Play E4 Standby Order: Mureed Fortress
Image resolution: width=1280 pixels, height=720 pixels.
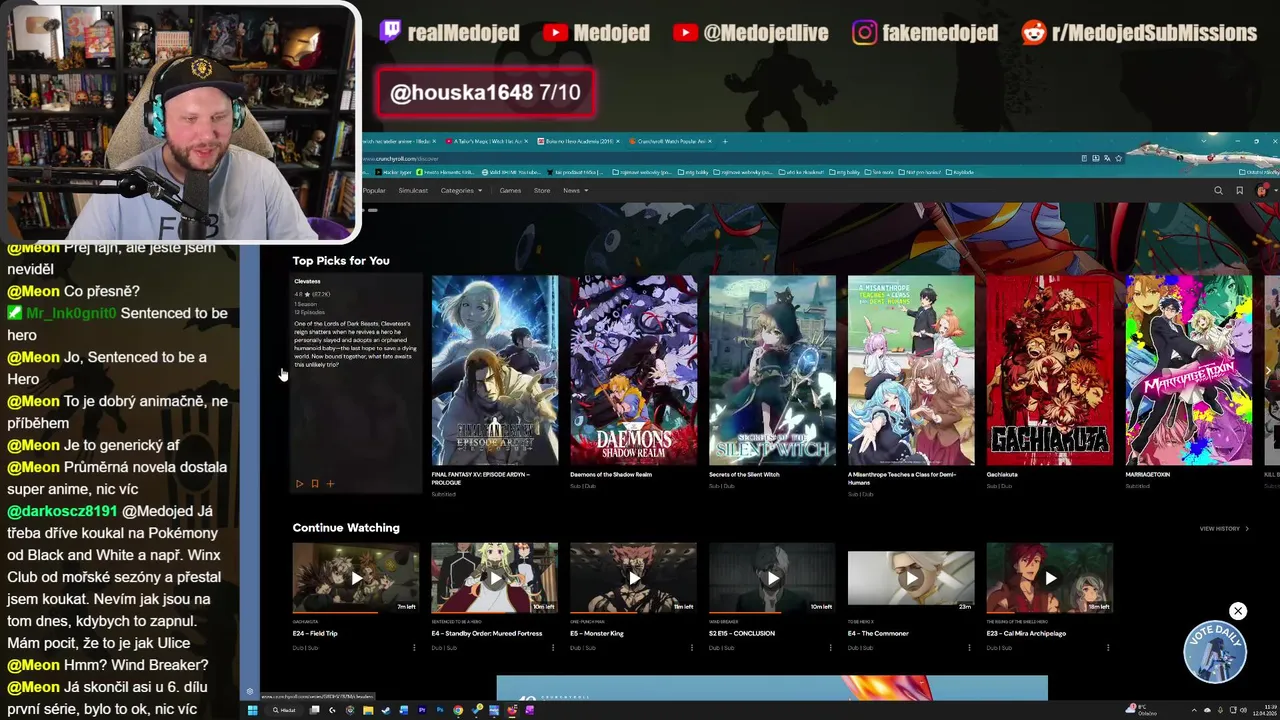click(x=495, y=578)
